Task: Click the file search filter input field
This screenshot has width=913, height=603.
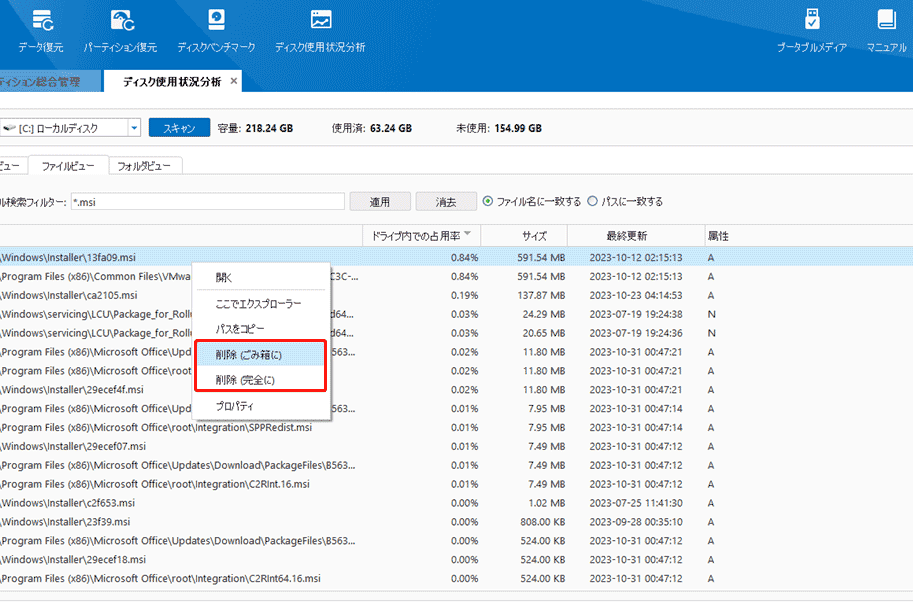Action: click(207, 202)
